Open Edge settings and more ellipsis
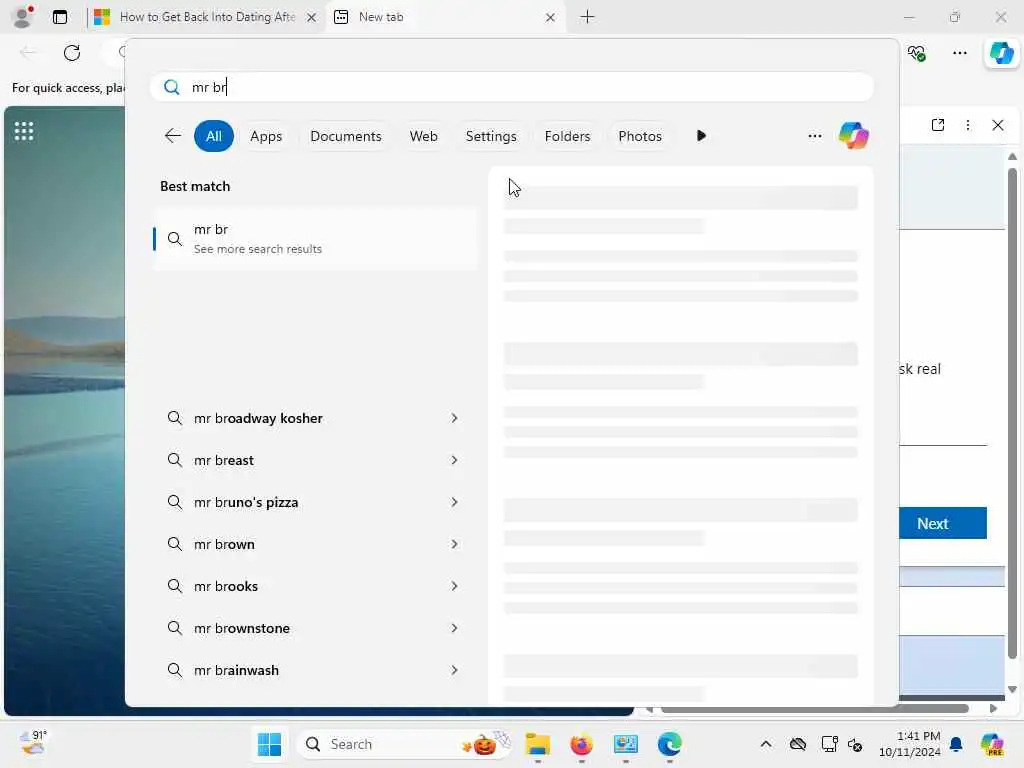 [959, 53]
